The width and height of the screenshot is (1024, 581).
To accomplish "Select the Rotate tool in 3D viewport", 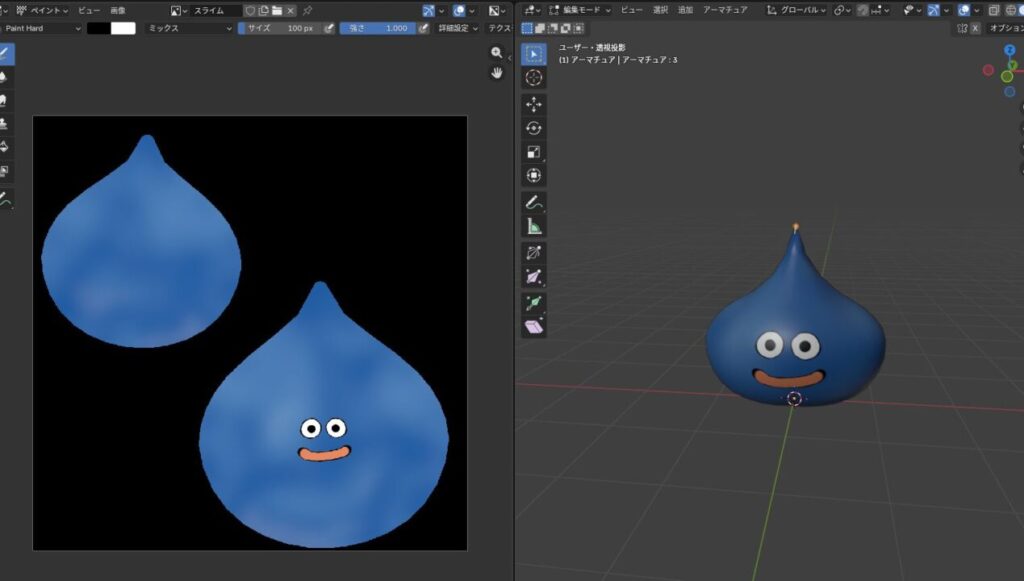I will (534, 128).
